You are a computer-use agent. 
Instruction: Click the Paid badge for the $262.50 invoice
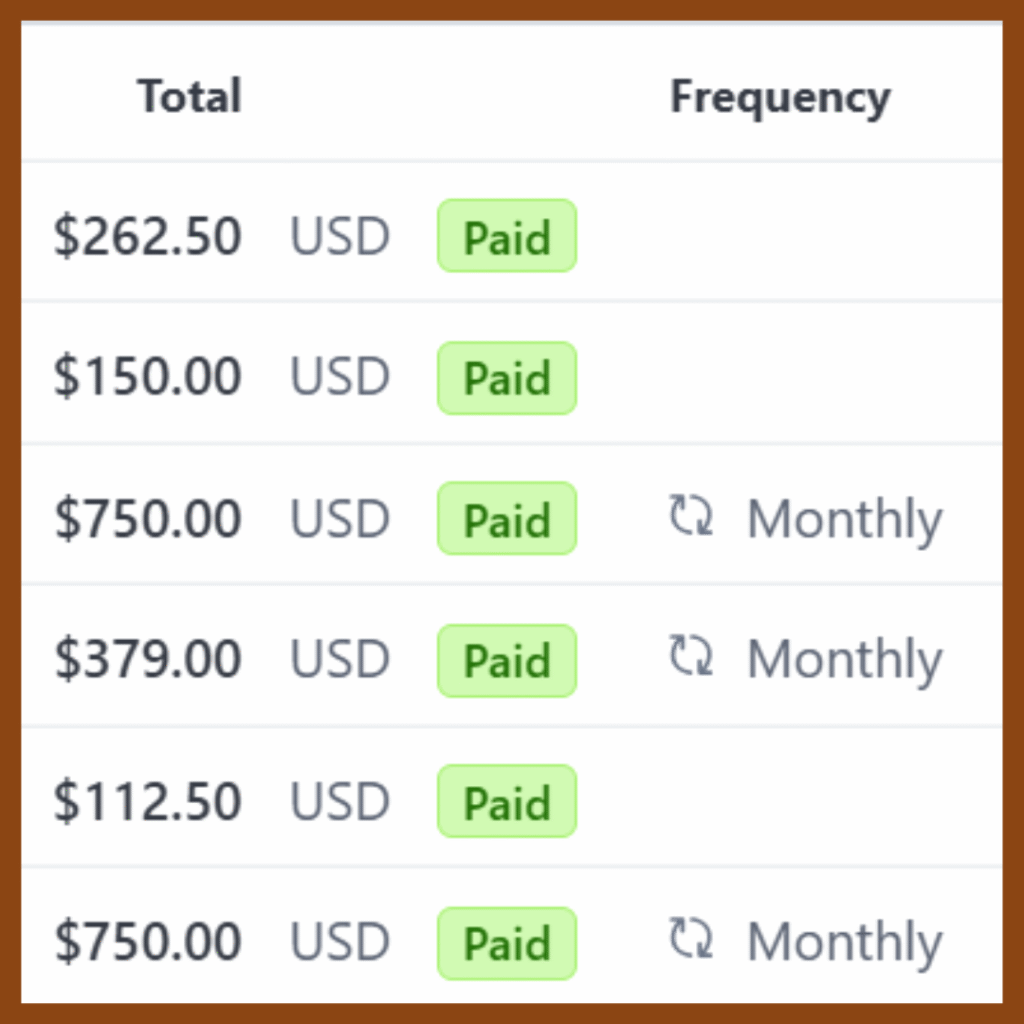tap(507, 236)
